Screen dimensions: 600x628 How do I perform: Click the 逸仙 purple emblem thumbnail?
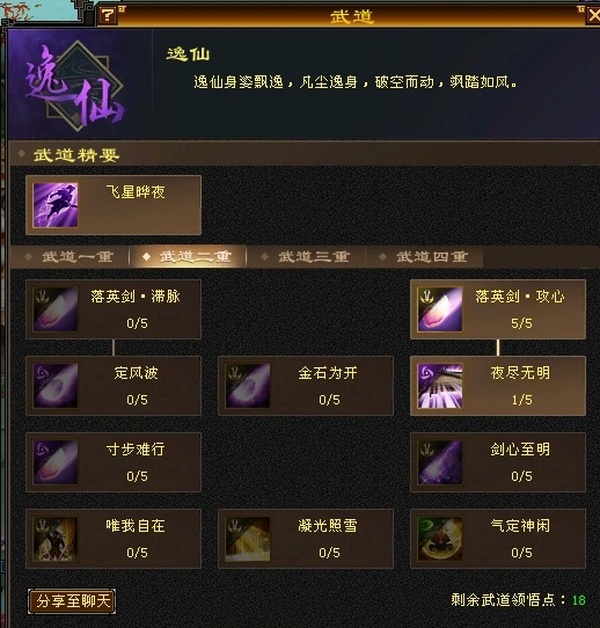[x=76, y=85]
